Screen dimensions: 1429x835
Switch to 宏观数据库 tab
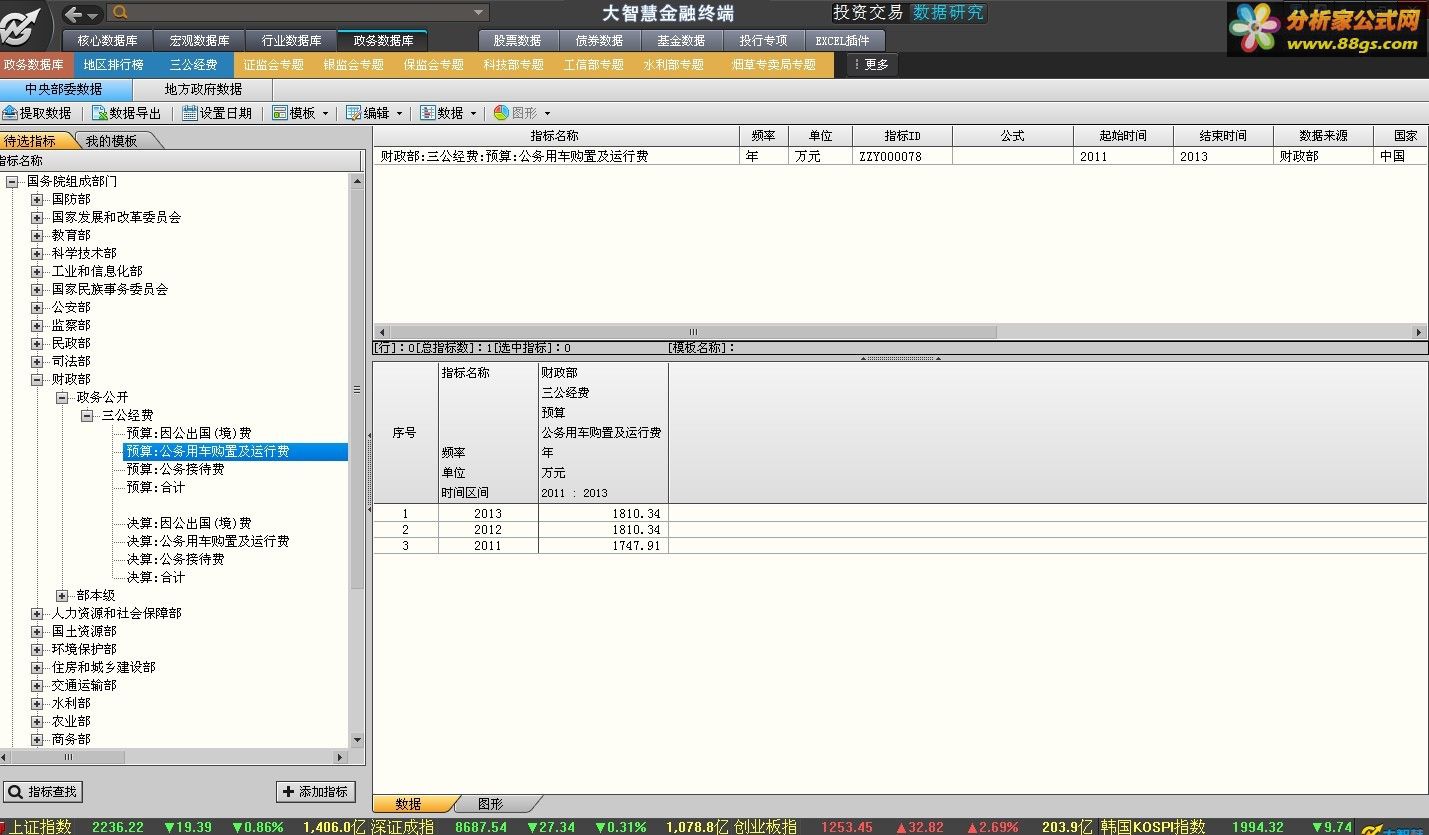200,40
